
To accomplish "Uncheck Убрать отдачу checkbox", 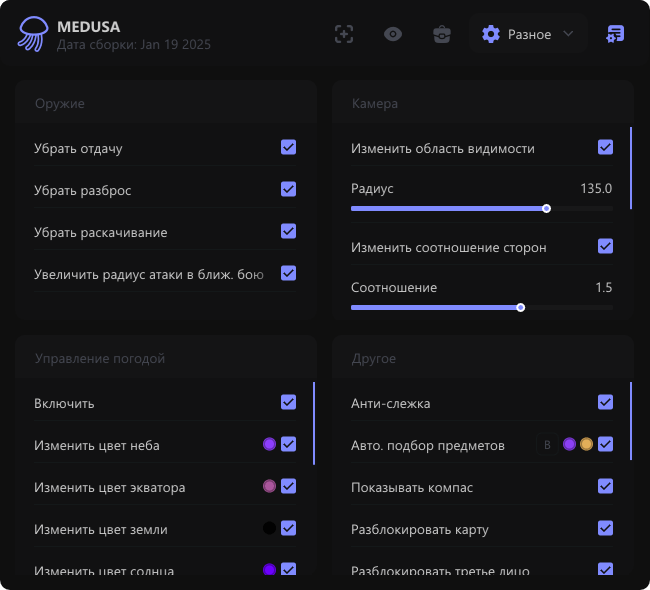I will coord(288,148).
